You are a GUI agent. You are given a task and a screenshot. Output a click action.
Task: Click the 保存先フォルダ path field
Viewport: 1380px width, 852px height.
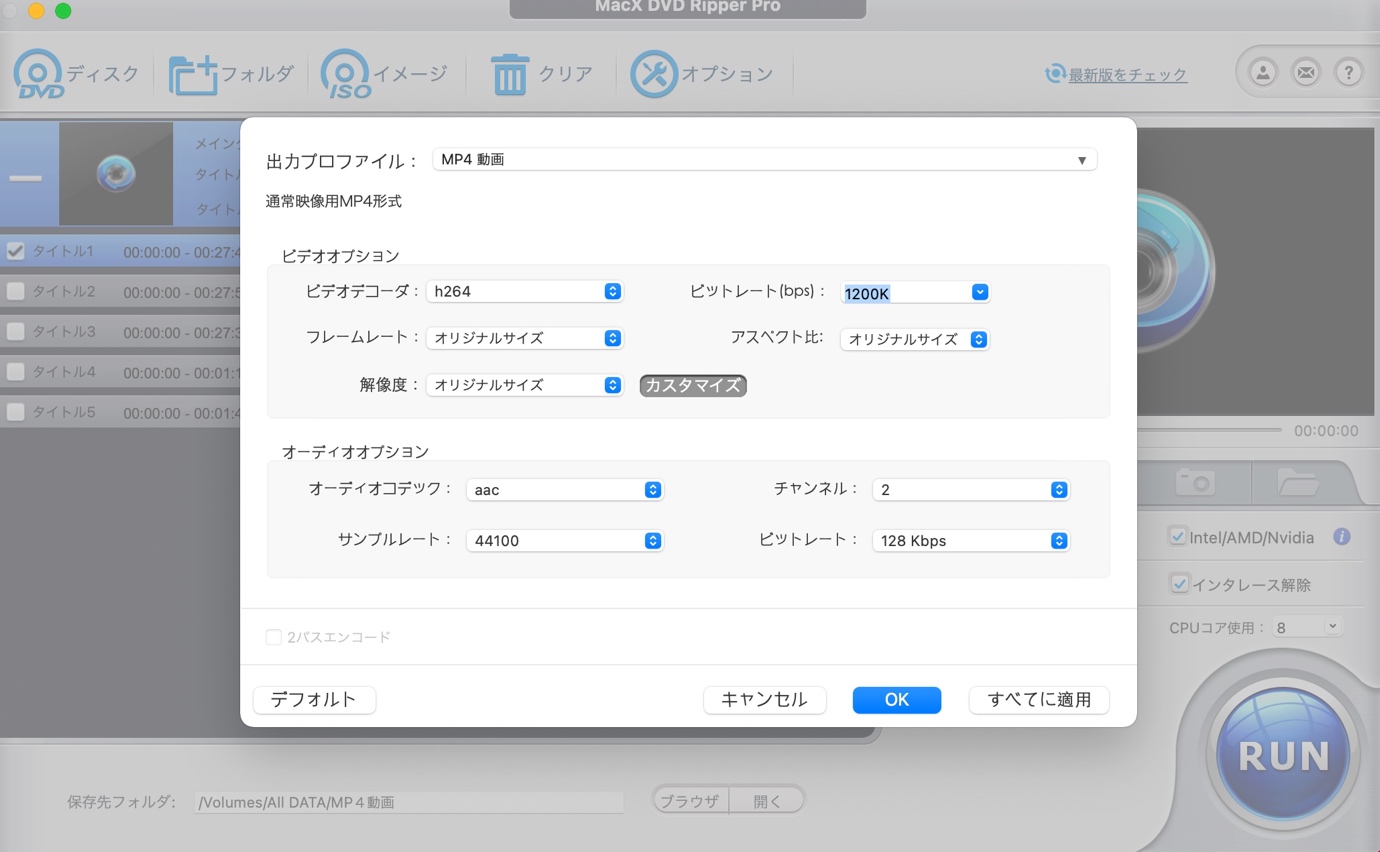coord(409,802)
